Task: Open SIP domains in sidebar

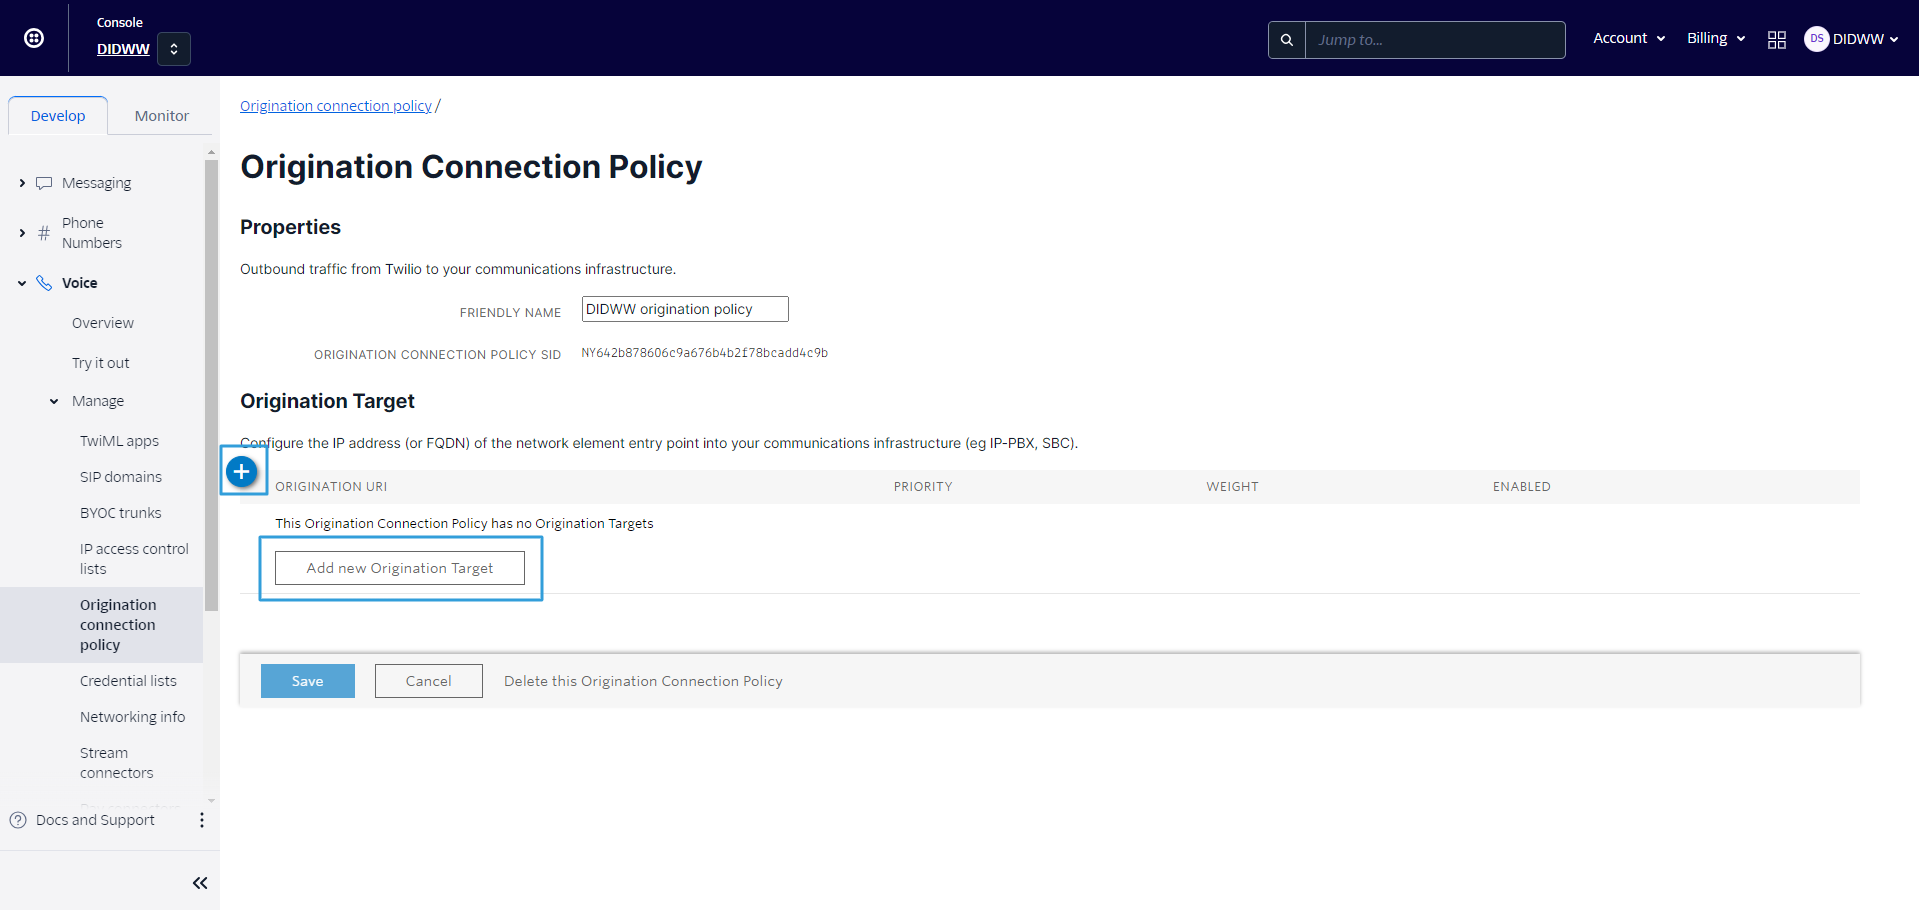Action: point(121,477)
